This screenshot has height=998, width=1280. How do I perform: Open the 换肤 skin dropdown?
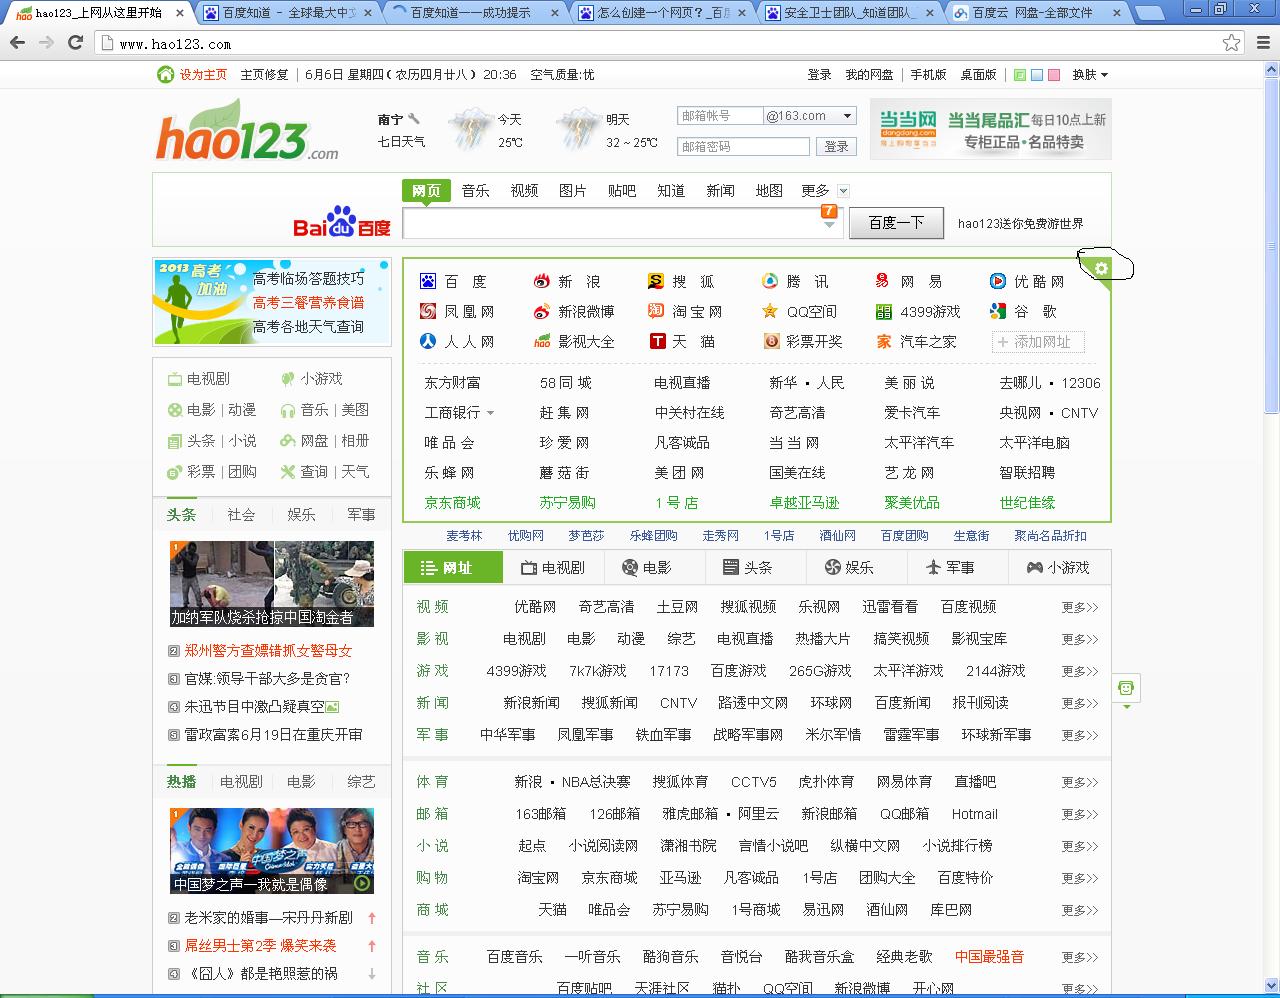[x=1090, y=75]
